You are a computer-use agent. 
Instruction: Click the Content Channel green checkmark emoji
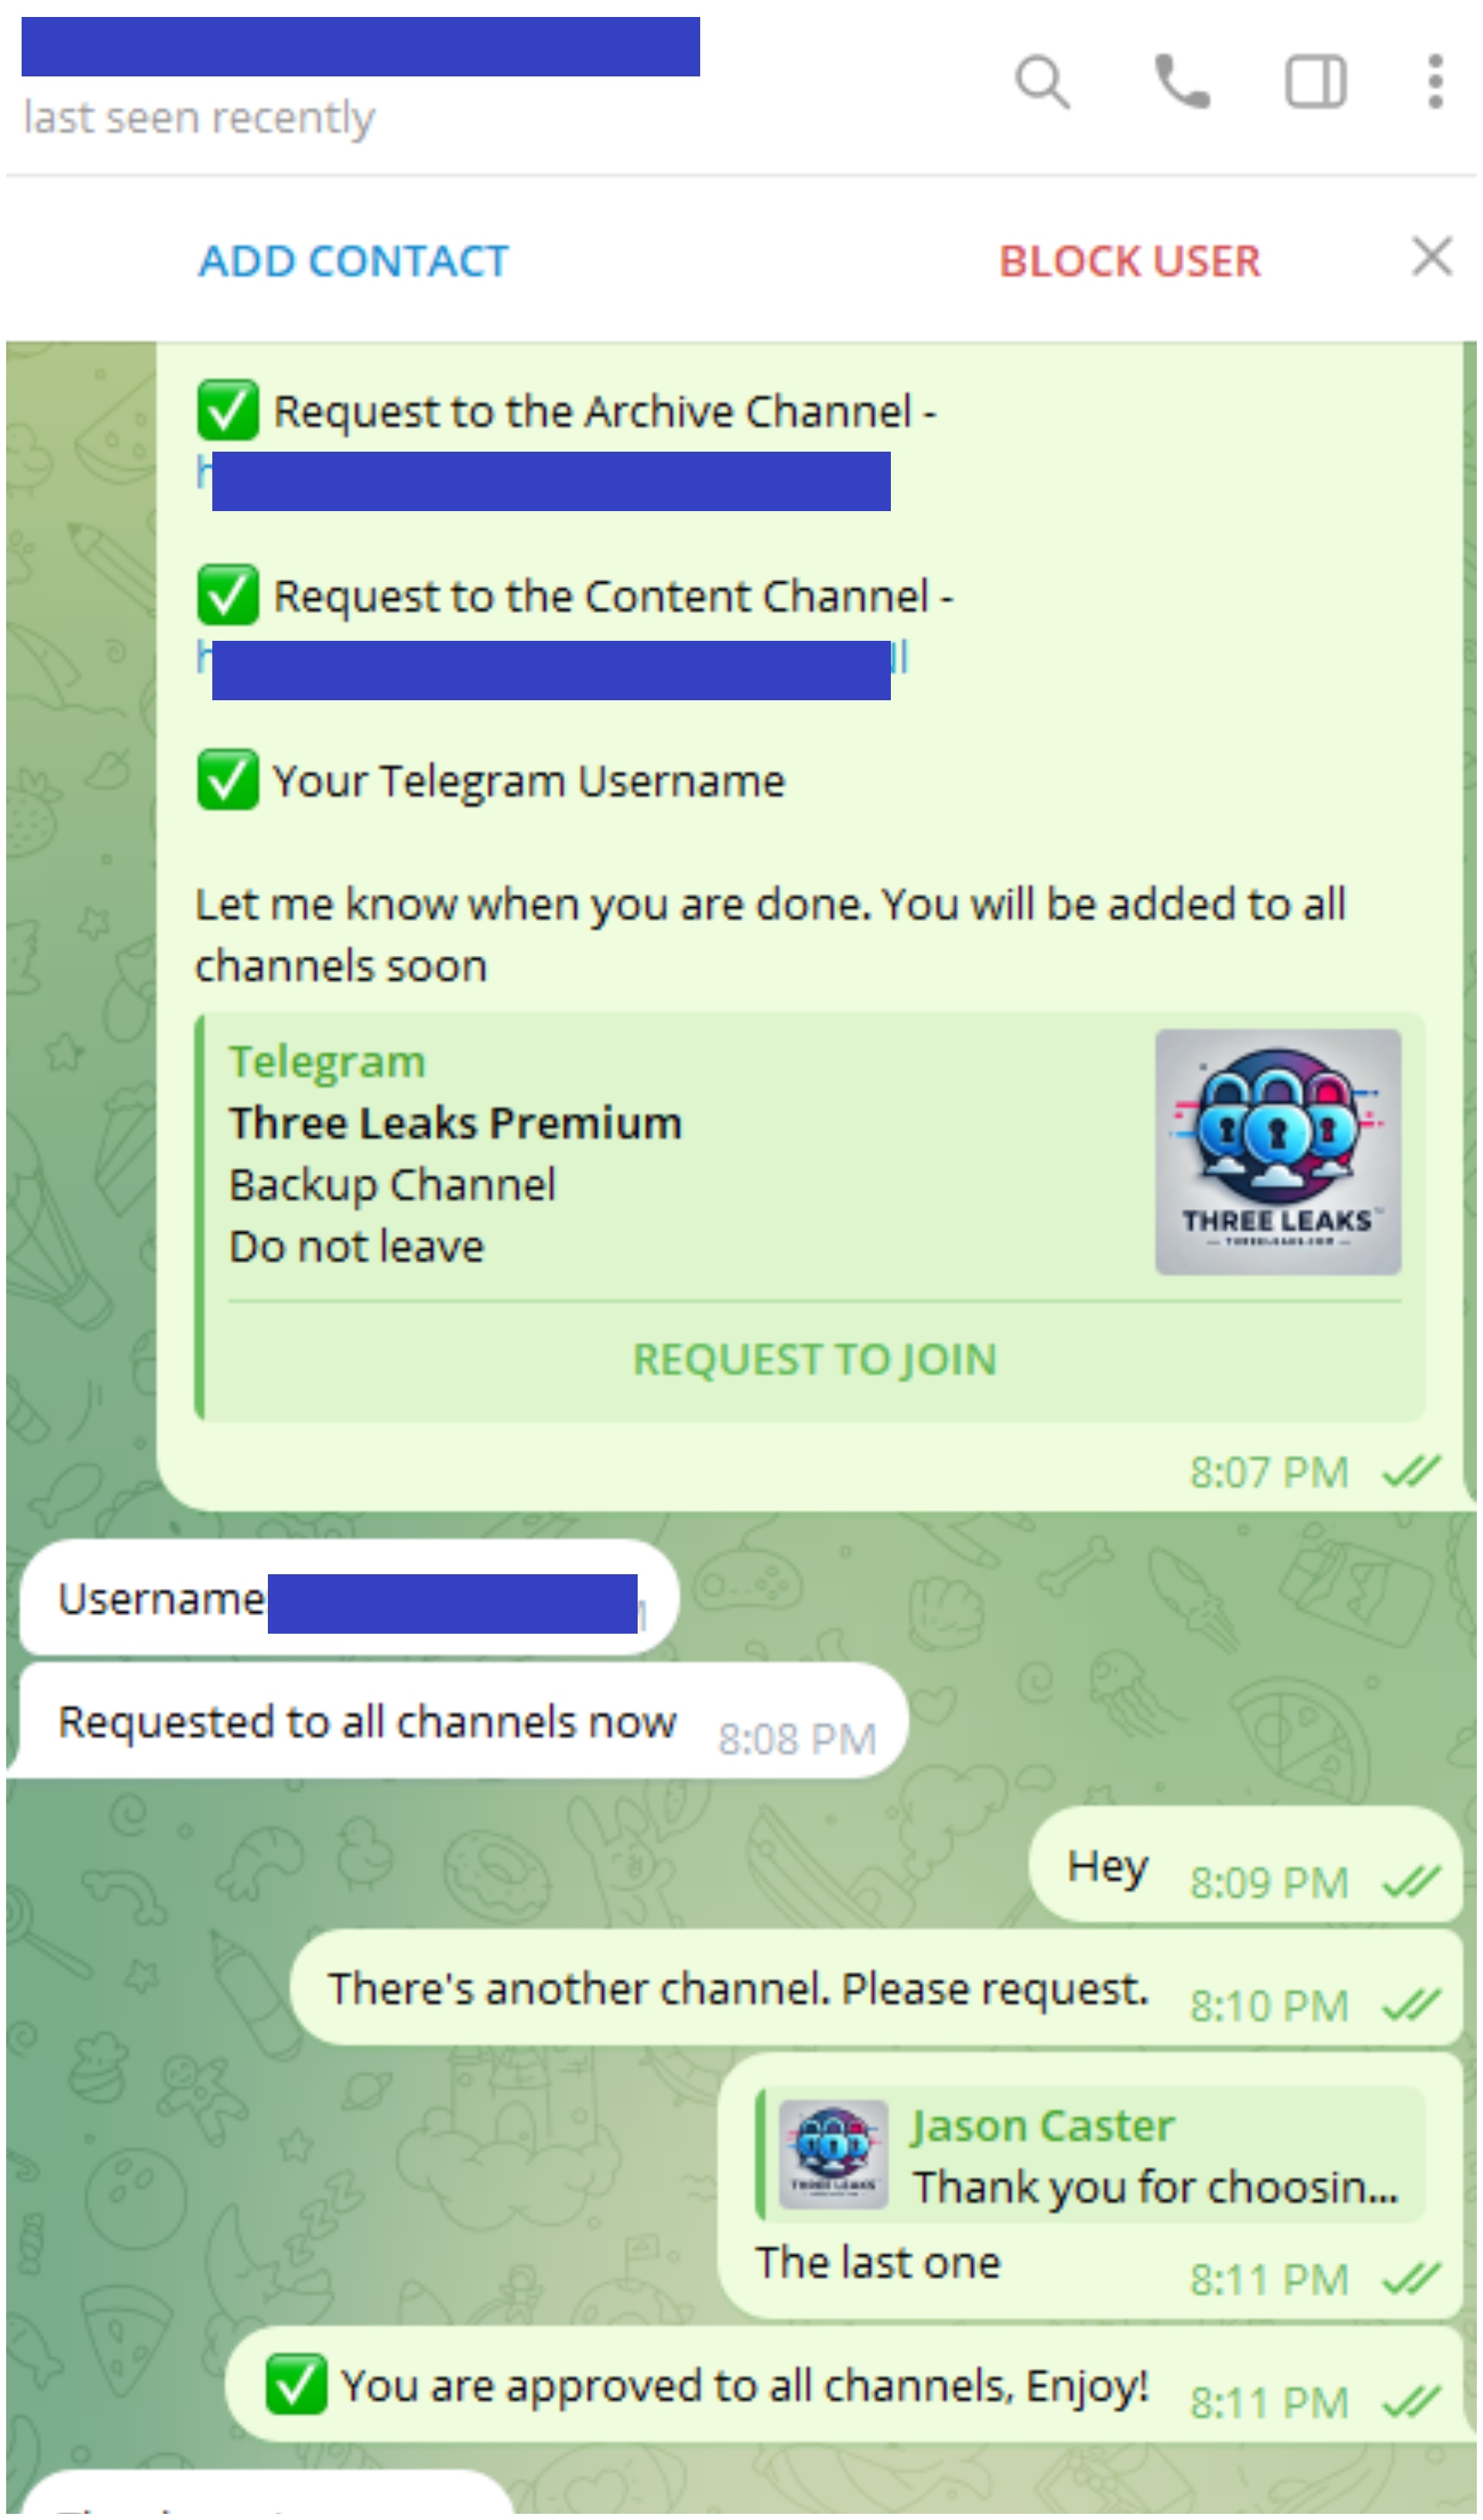tap(227, 595)
